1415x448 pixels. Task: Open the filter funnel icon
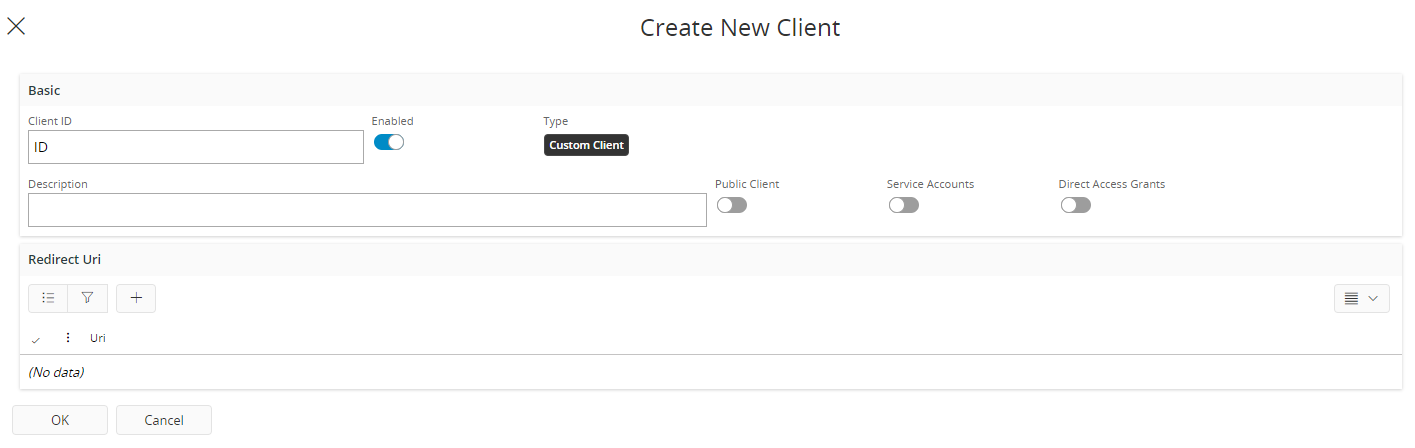[87, 298]
